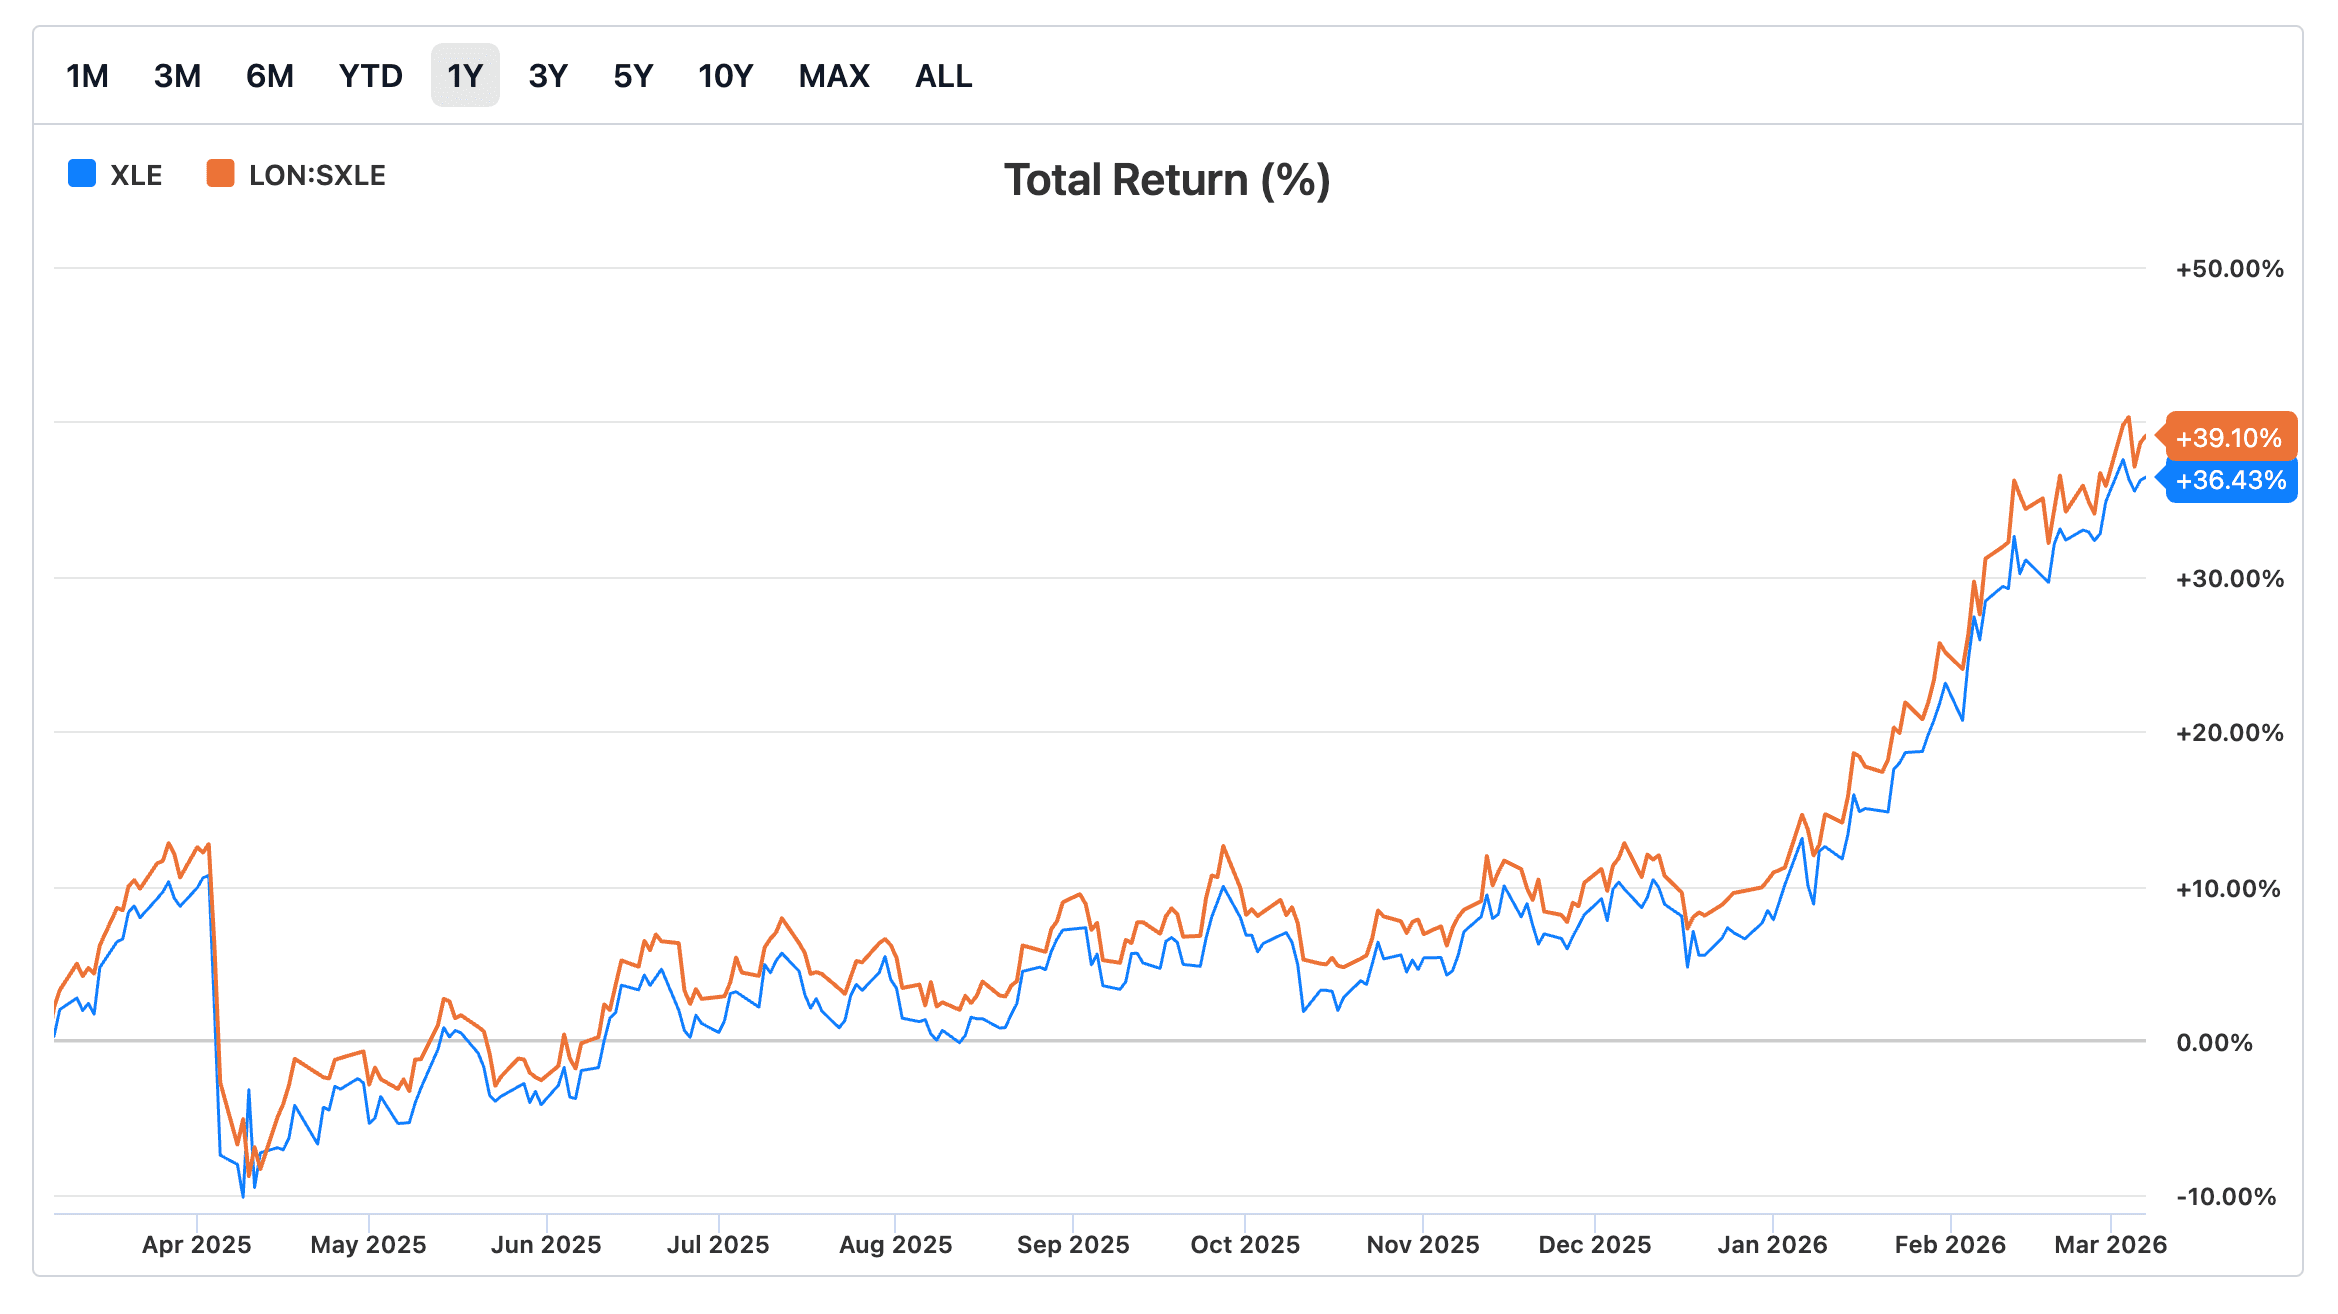The width and height of the screenshot is (2338, 1314).
Task: Switch chart to 3Y range
Action: [548, 76]
